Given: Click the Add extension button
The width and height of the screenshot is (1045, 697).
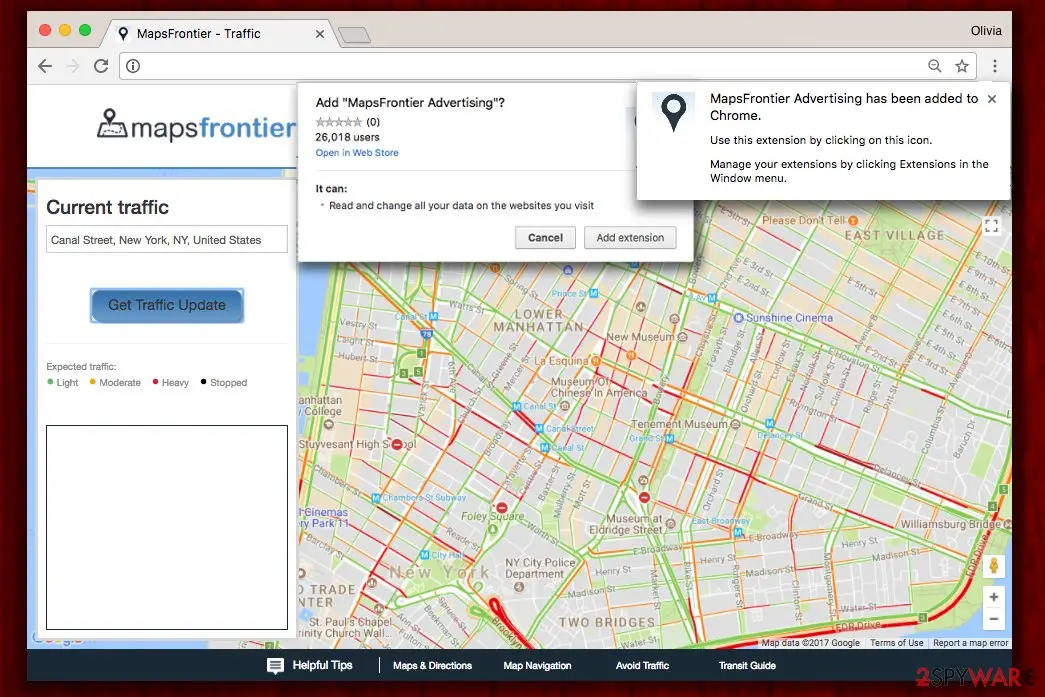Looking at the screenshot, I should pos(630,238).
